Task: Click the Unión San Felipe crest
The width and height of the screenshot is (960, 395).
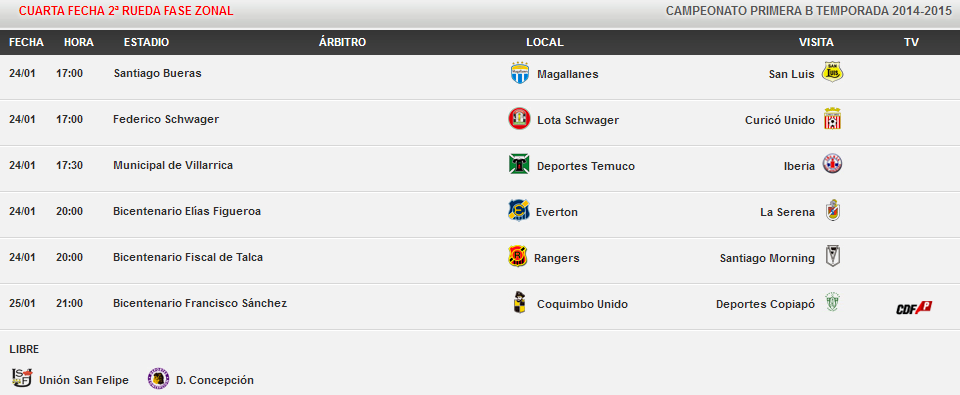Action: click(x=22, y=378)
